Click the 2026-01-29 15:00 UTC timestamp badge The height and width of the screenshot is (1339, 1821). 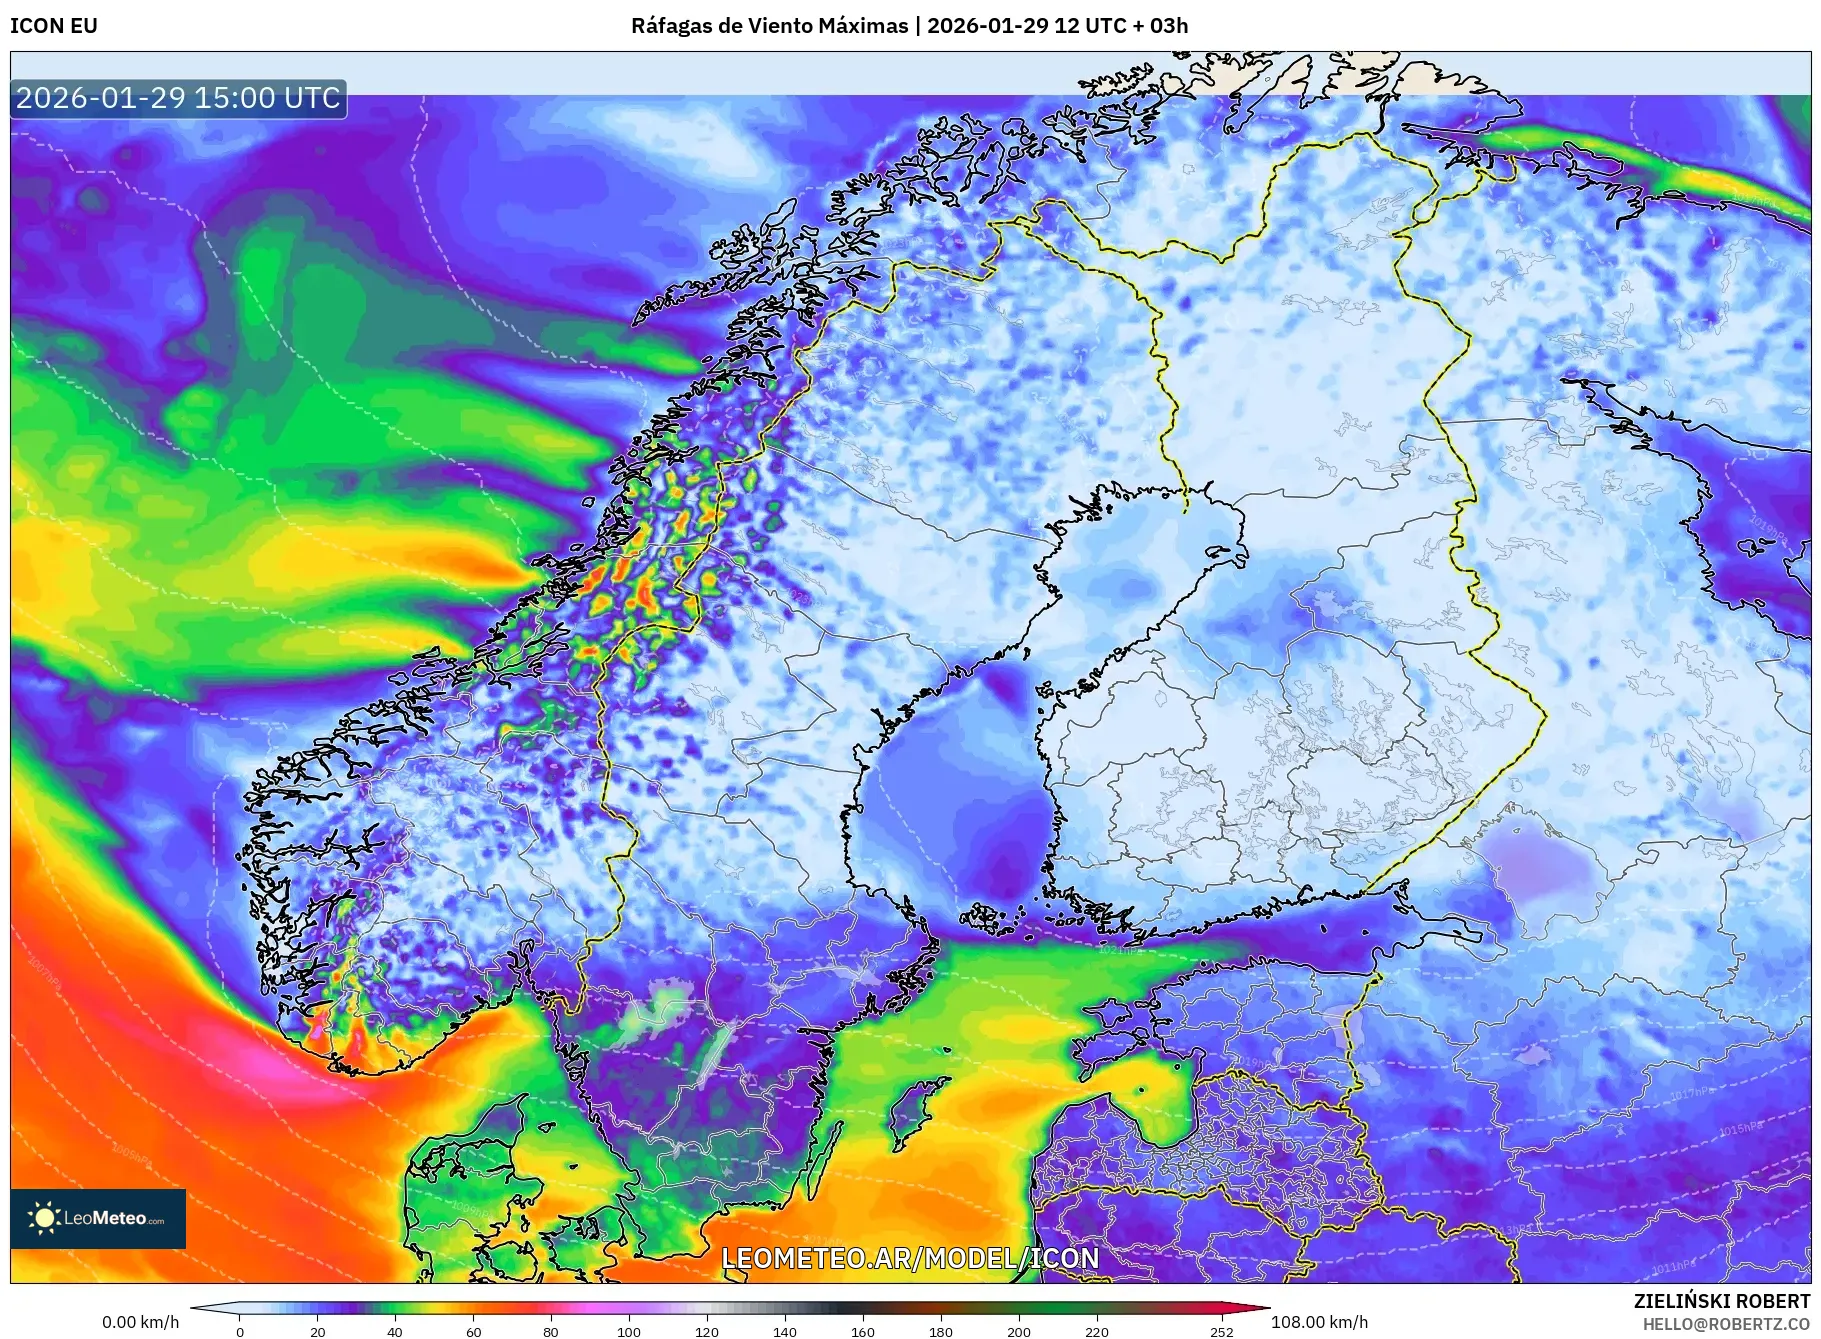(178, 98)
